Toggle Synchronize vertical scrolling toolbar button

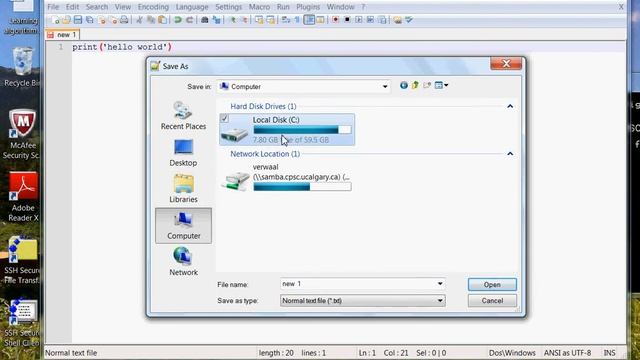click(259, 20)
